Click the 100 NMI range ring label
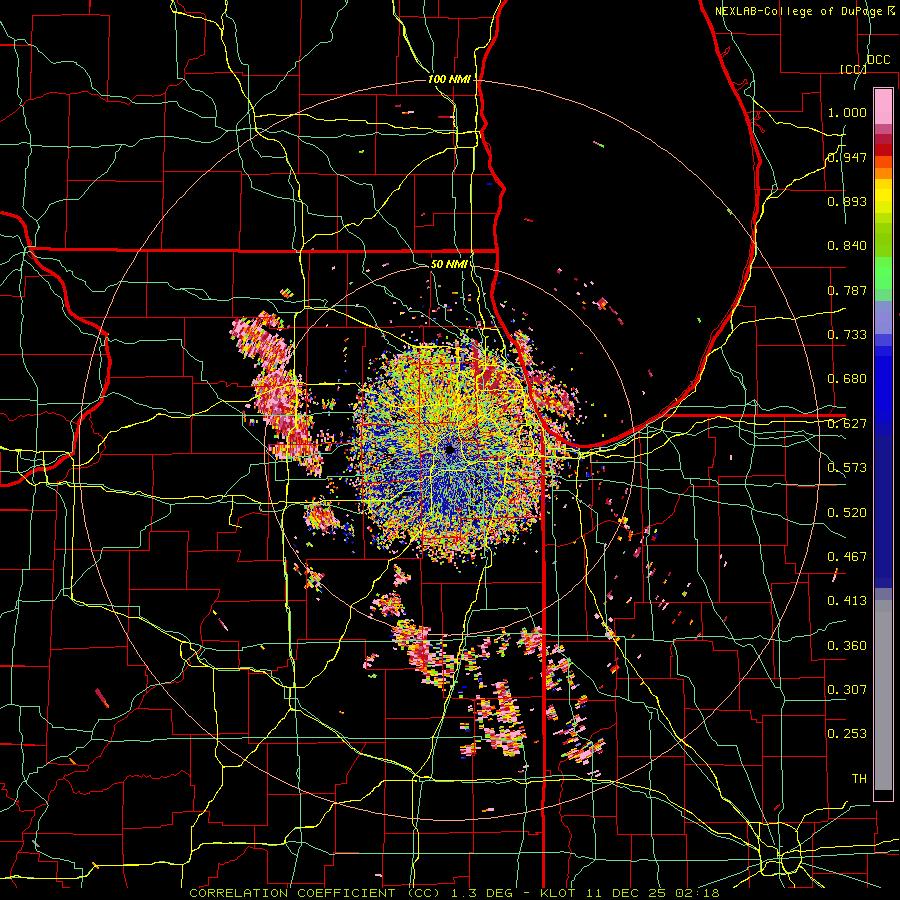Image resolution: width=900 pixels, height=900 pixels. click(449, 79)
